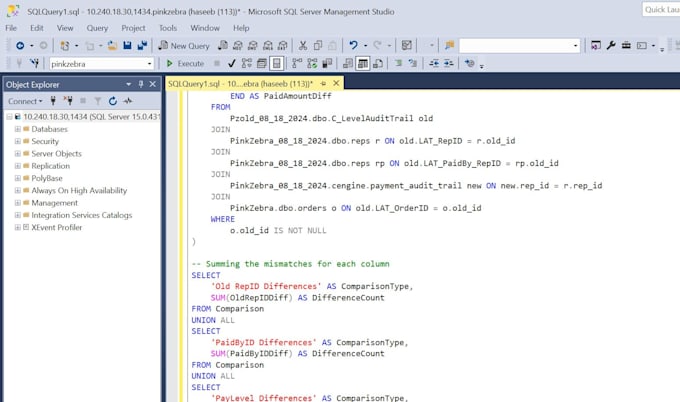680x402 pixels.
Task: Expand the Replication node
Action: point(17,166)
